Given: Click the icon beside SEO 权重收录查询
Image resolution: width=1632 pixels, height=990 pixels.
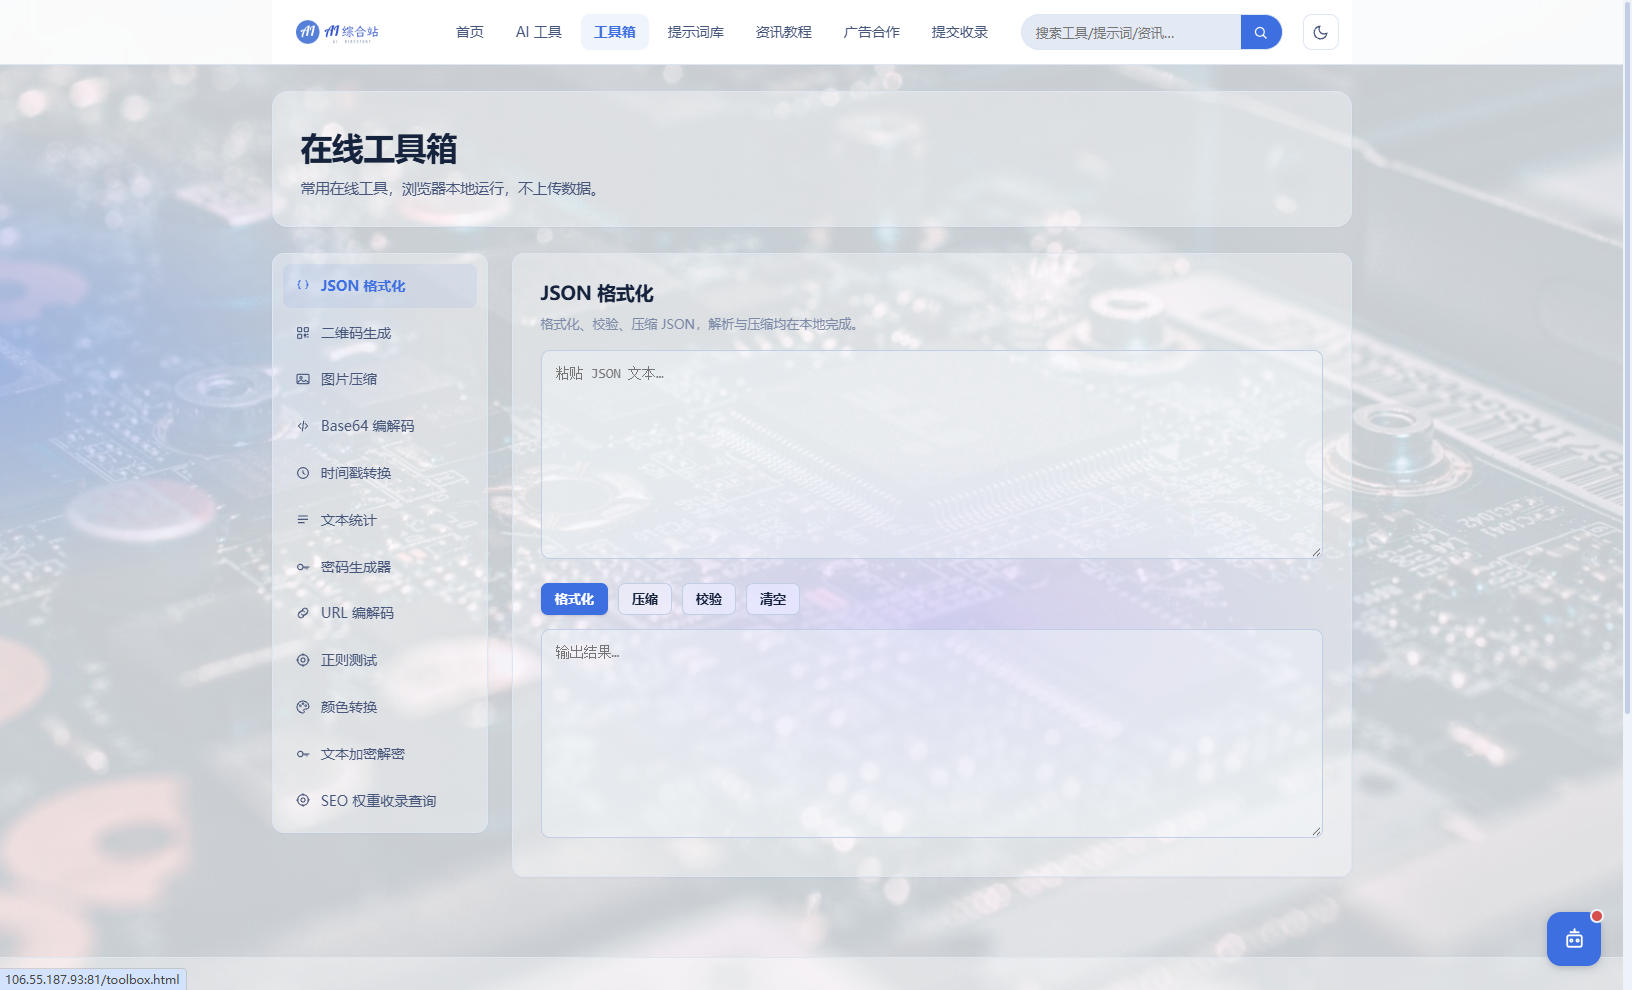Looking at the screenshot, I should point(303,800).
